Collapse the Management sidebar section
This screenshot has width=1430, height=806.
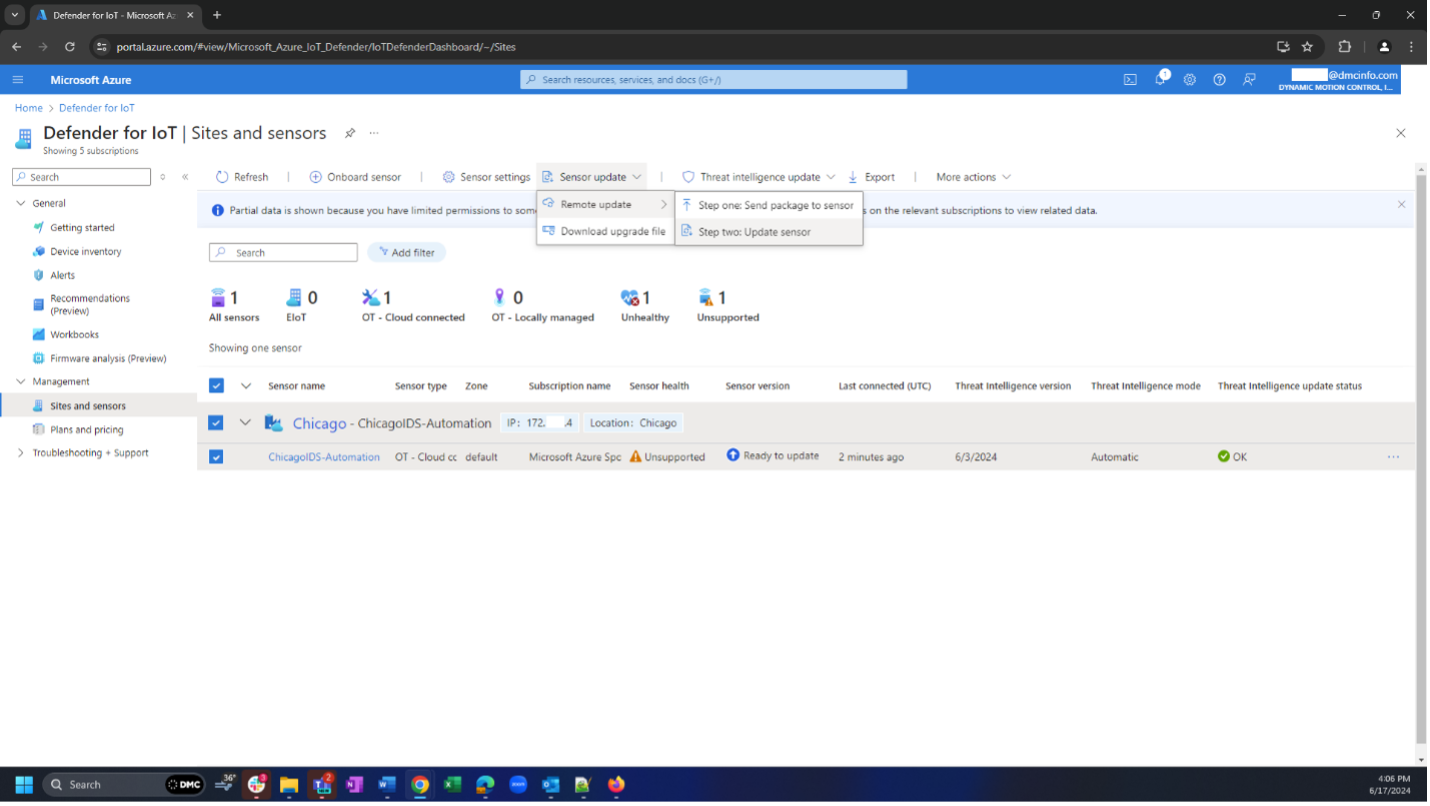click(21, 382)
